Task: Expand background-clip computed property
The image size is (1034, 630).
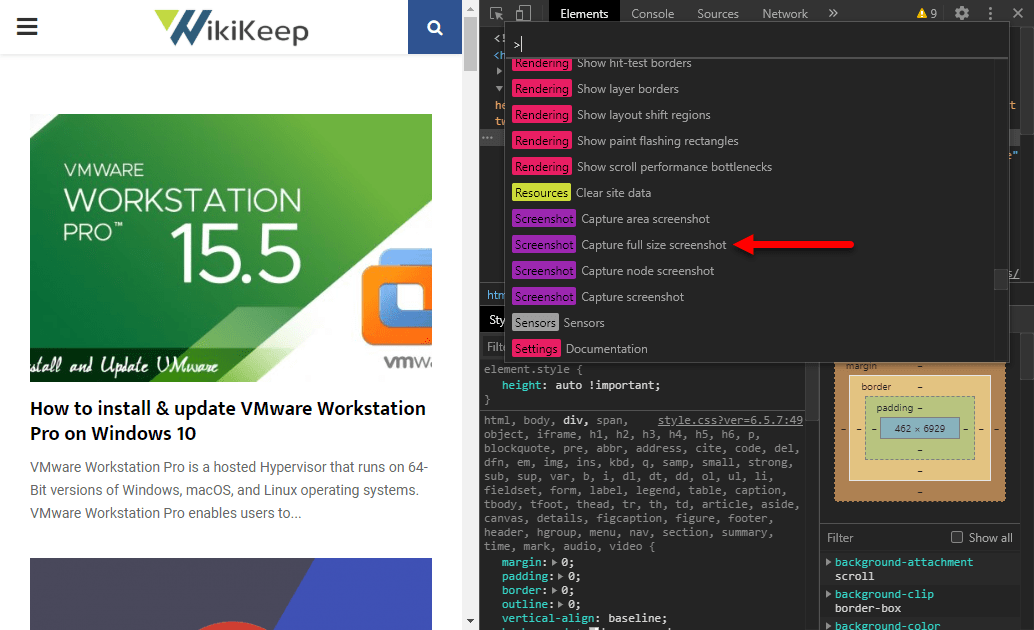Action: point(828,594)
